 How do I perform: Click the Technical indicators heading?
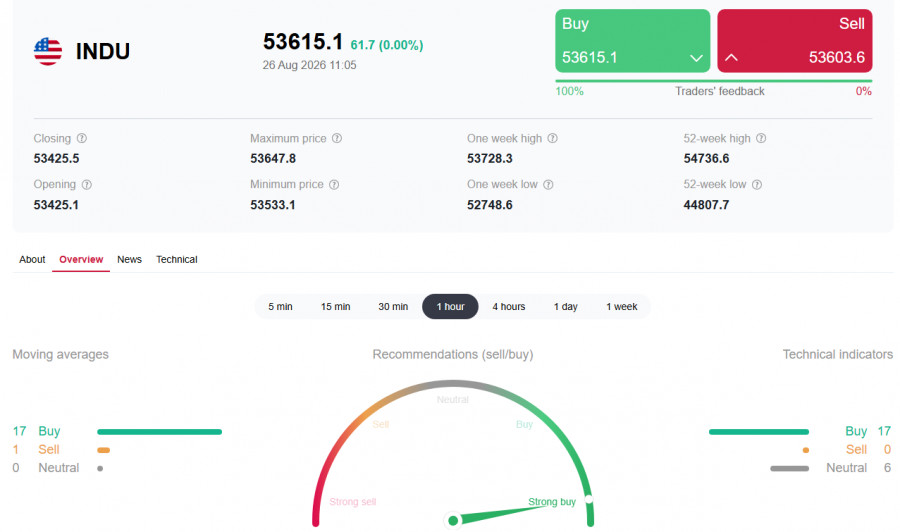click(837, 355)
